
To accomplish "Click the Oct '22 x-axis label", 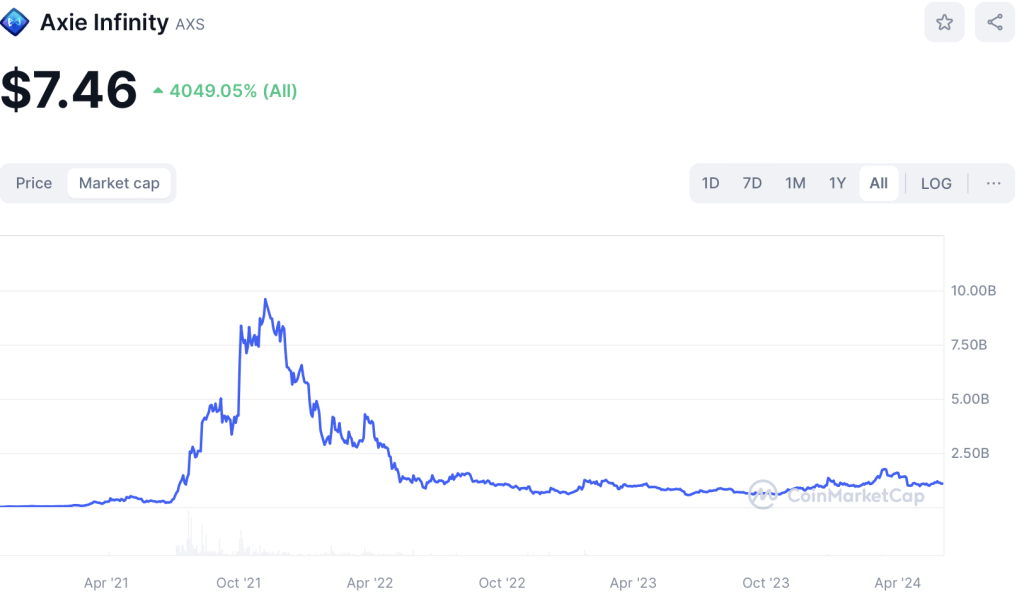I will coord(502,583).
